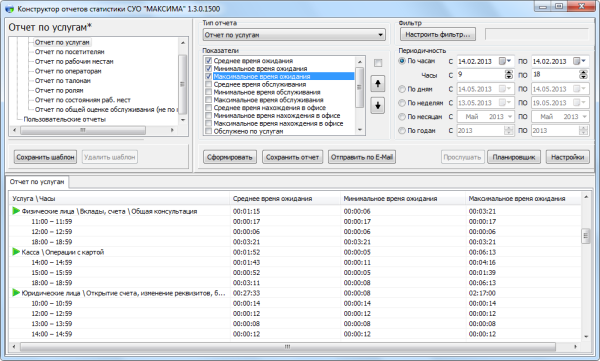Screen dimensions: 600x361
Task: Click '00:27:33' average wait cell
Action: [x=246, y=293]
